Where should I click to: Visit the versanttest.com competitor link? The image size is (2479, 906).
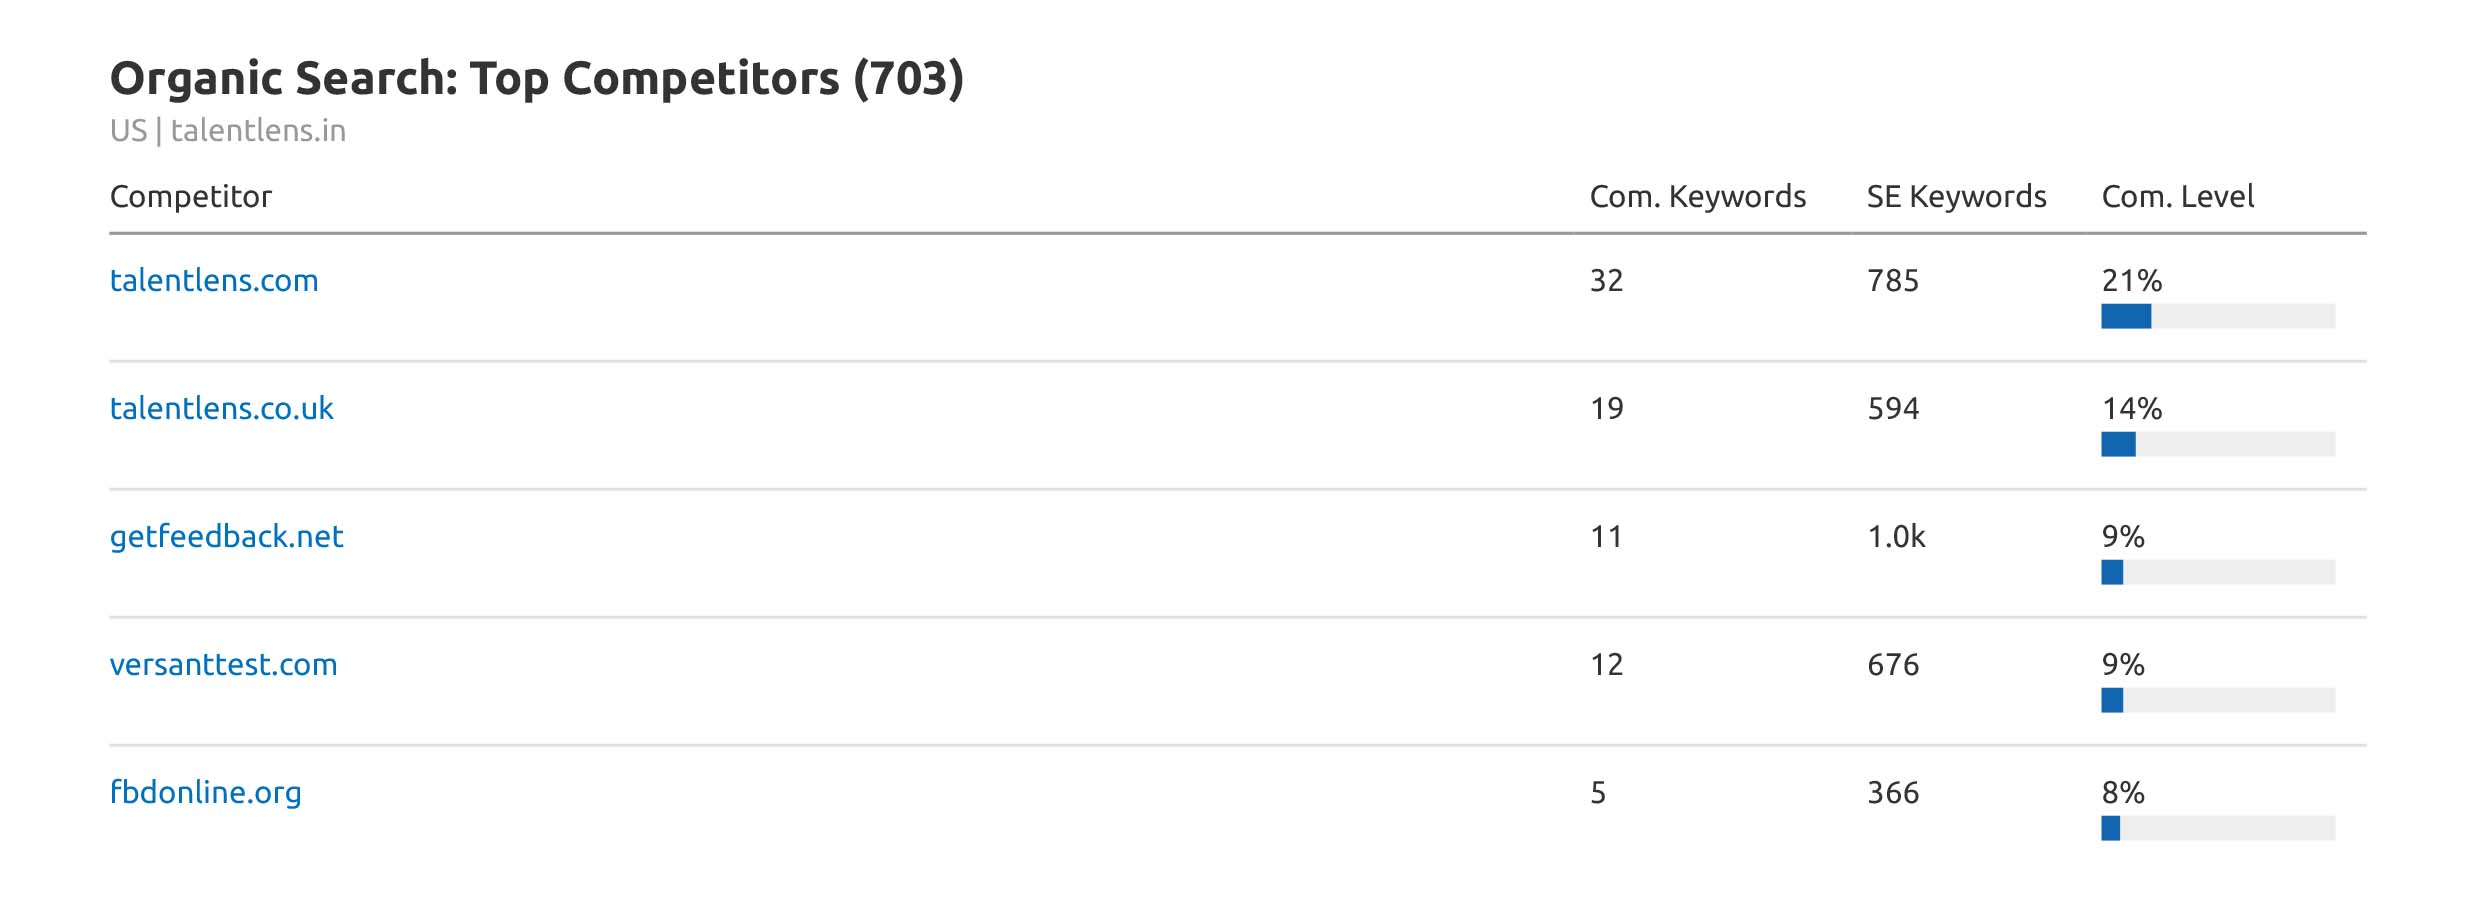point(223,665)
